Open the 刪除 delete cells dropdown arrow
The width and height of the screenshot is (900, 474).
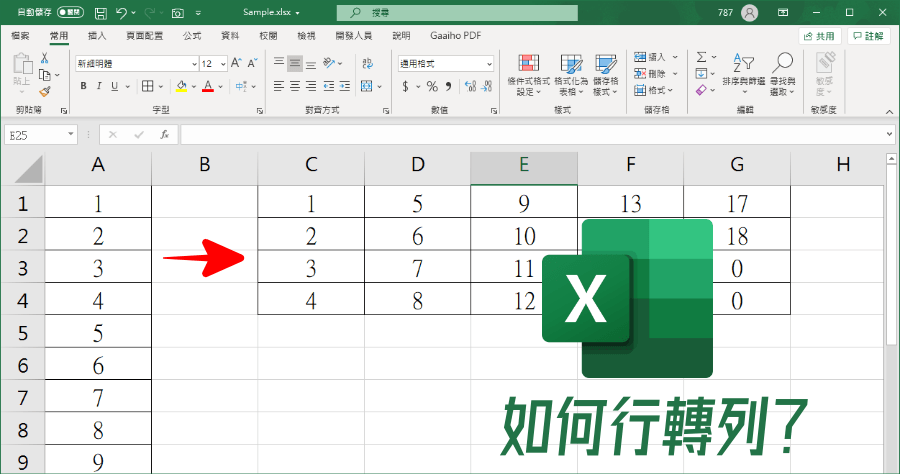tap(675, 73)
